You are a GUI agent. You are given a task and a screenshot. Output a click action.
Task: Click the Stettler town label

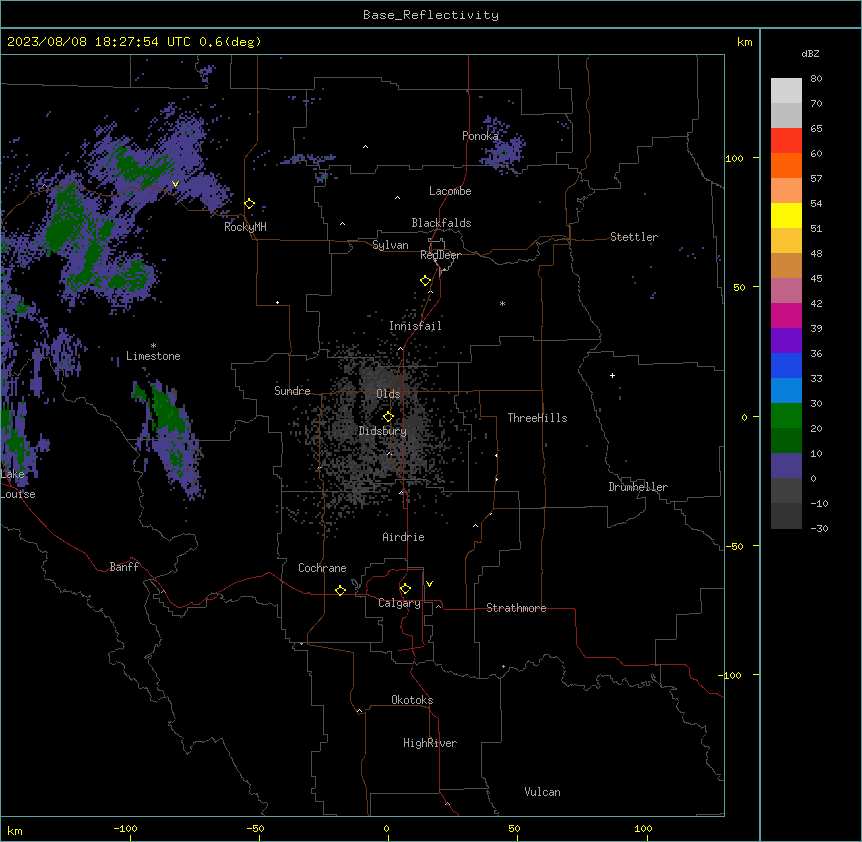coord(634,237)
